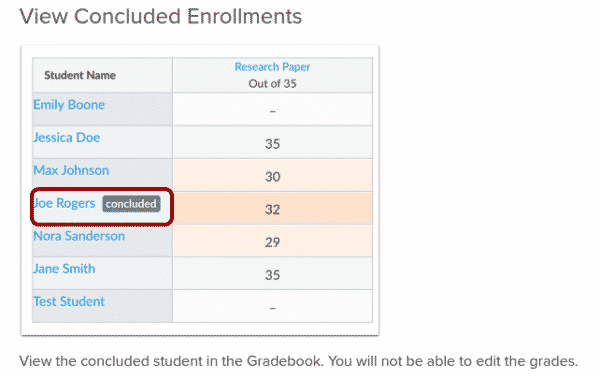
Task: Open Max Johnson's student link
Action: [x=71, y=170]
